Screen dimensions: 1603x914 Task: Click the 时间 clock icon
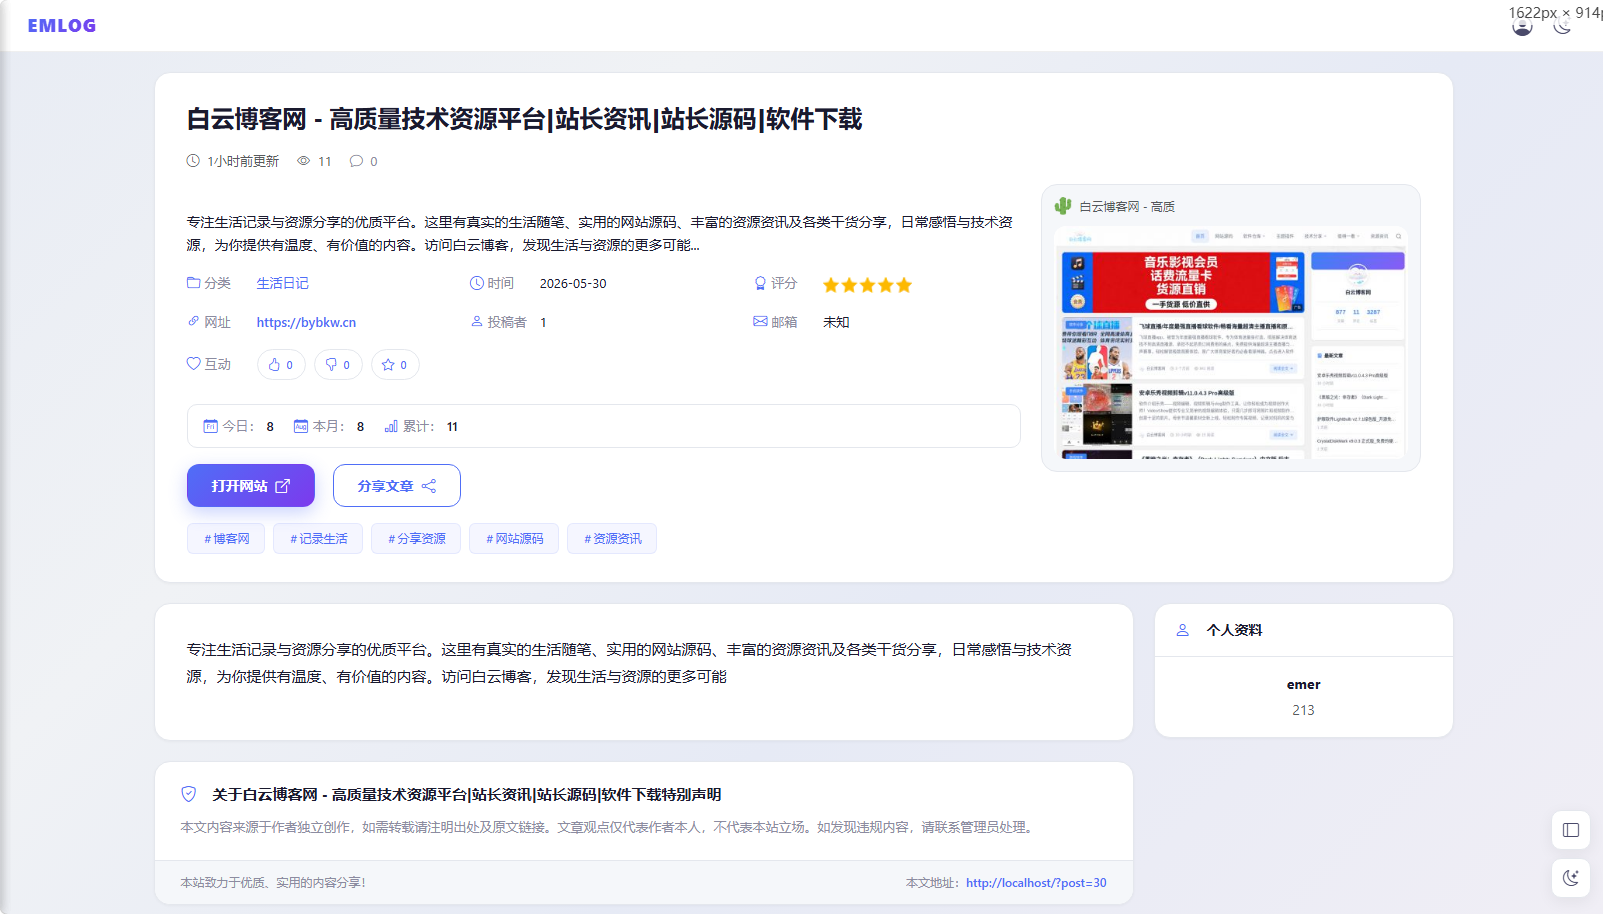pos(477,283)
